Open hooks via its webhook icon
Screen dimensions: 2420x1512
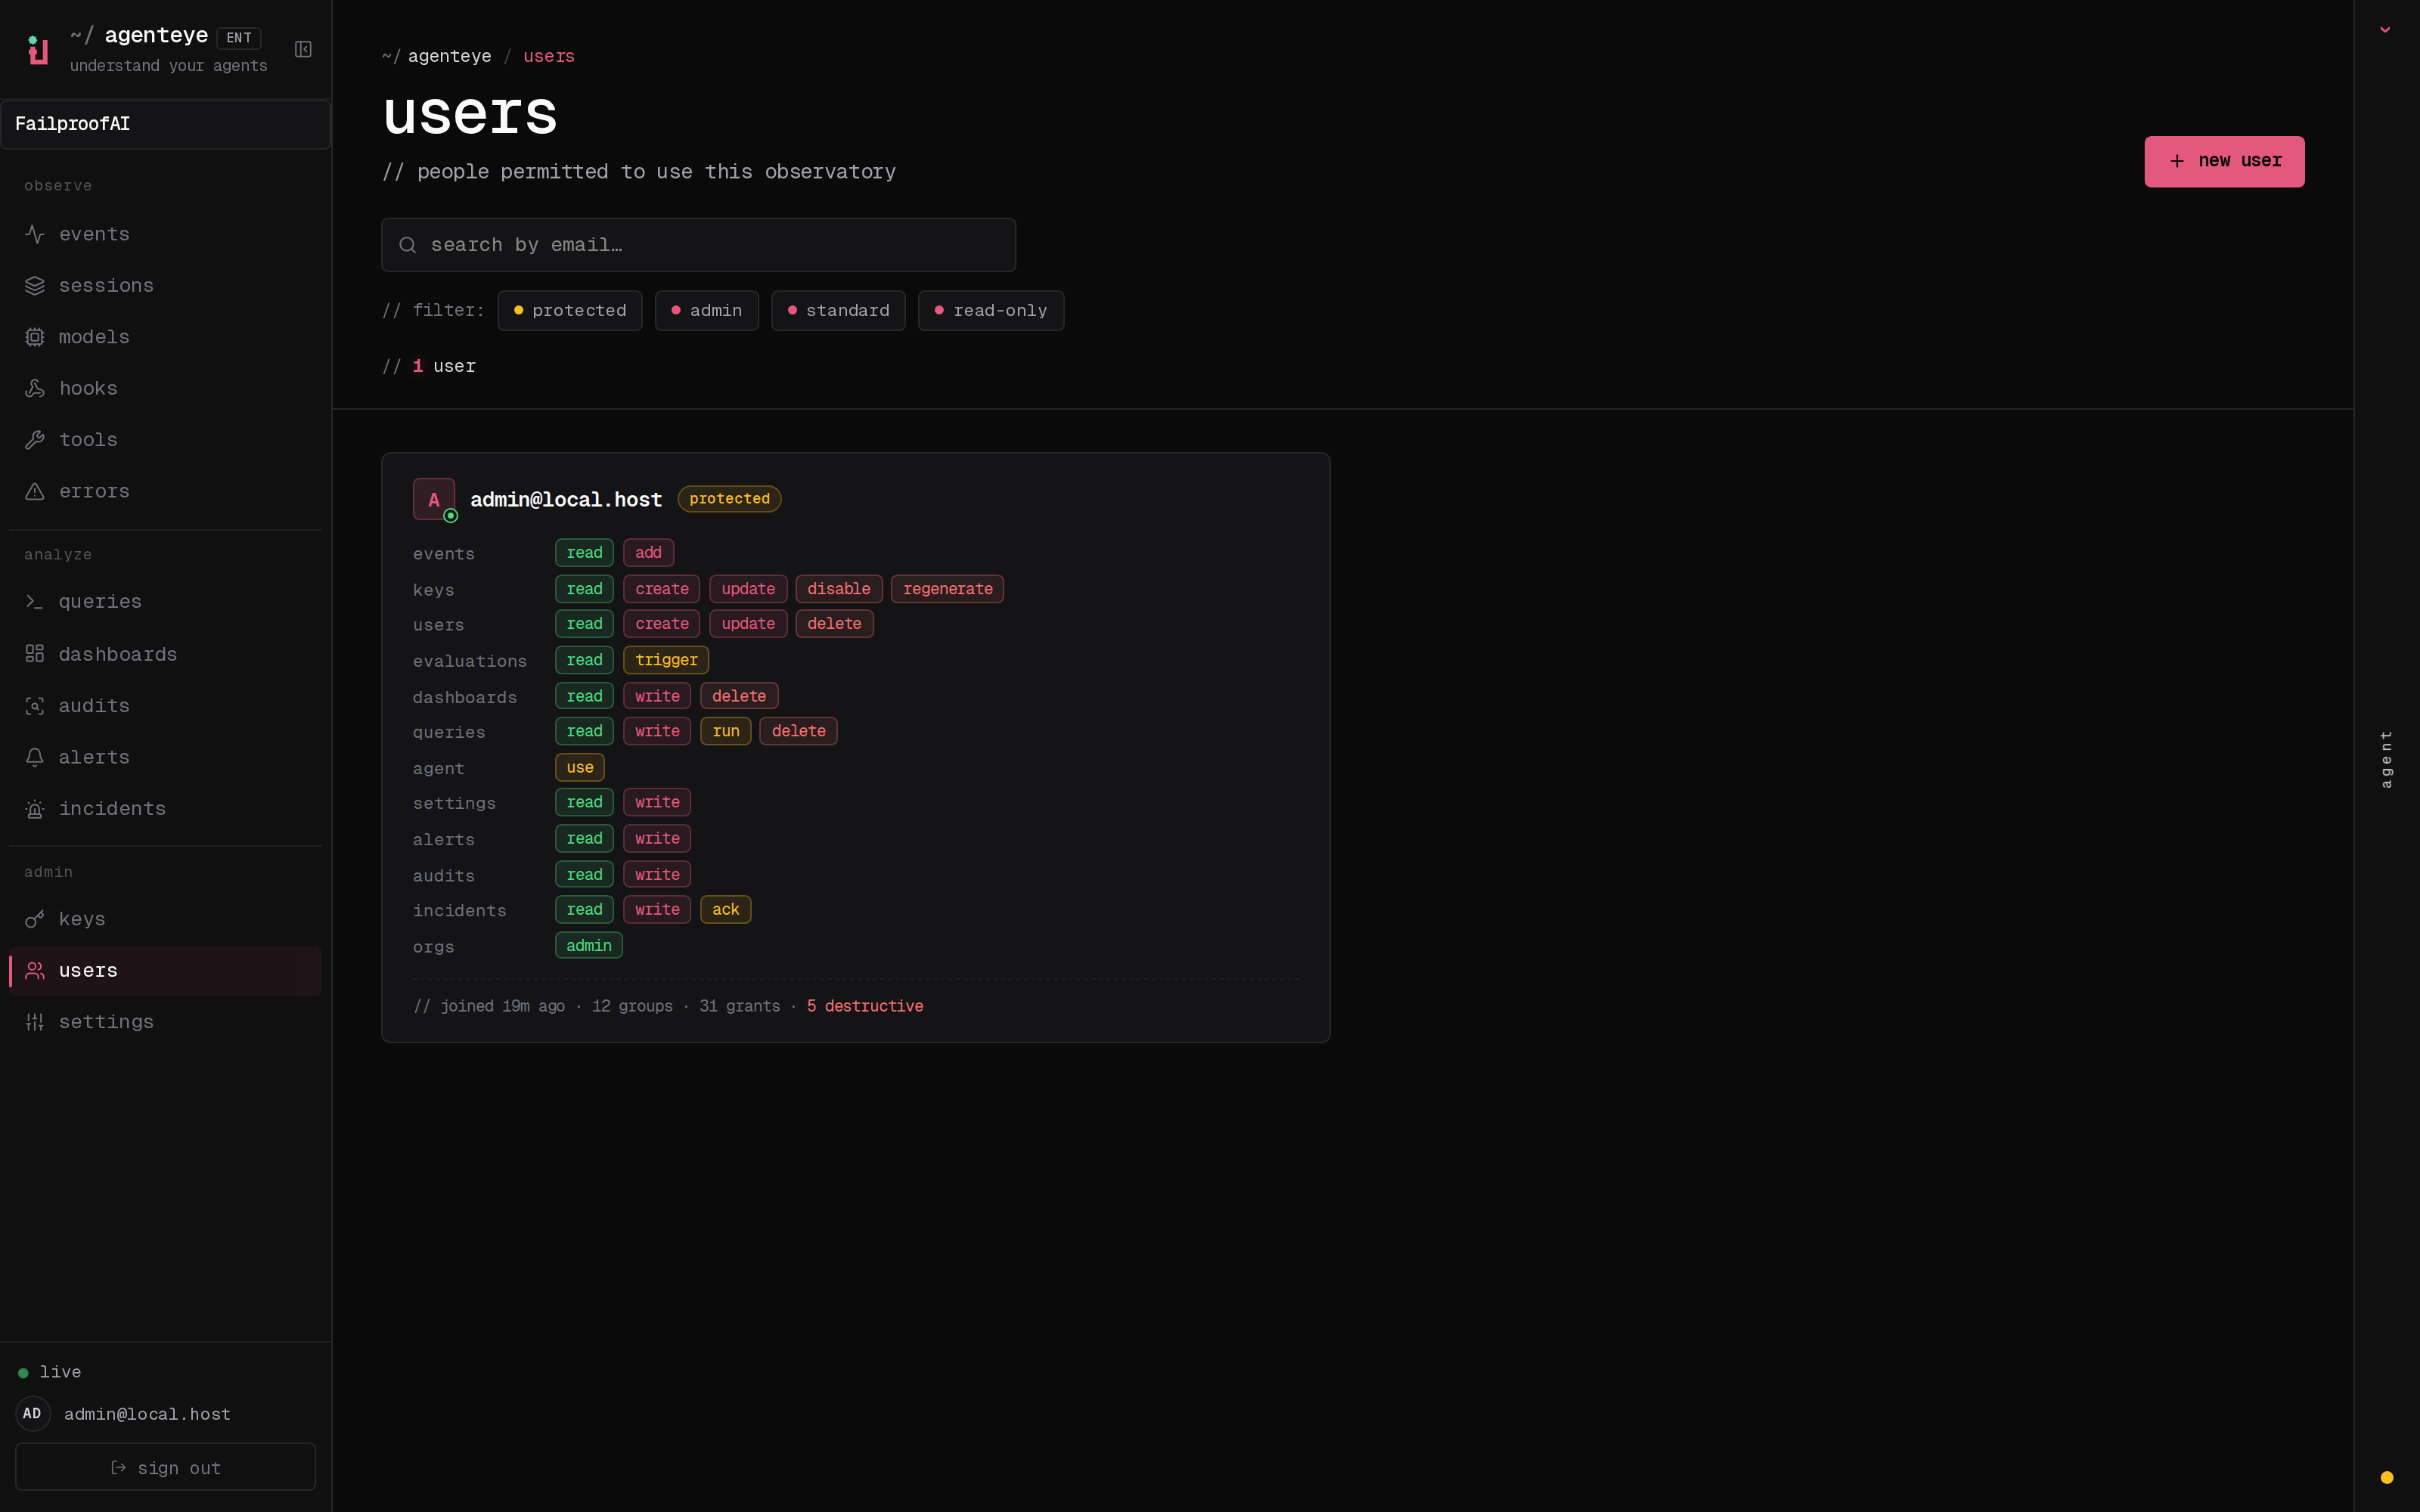pyautogui.click(x=35, y=388)
